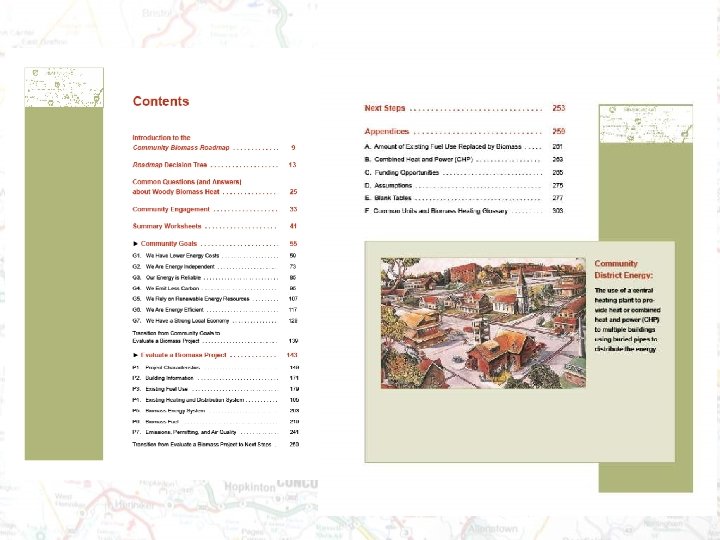Screen dimensions: 720x540
Task: Click map thumbnail atop left green sidebar
Action: point(64,87)
